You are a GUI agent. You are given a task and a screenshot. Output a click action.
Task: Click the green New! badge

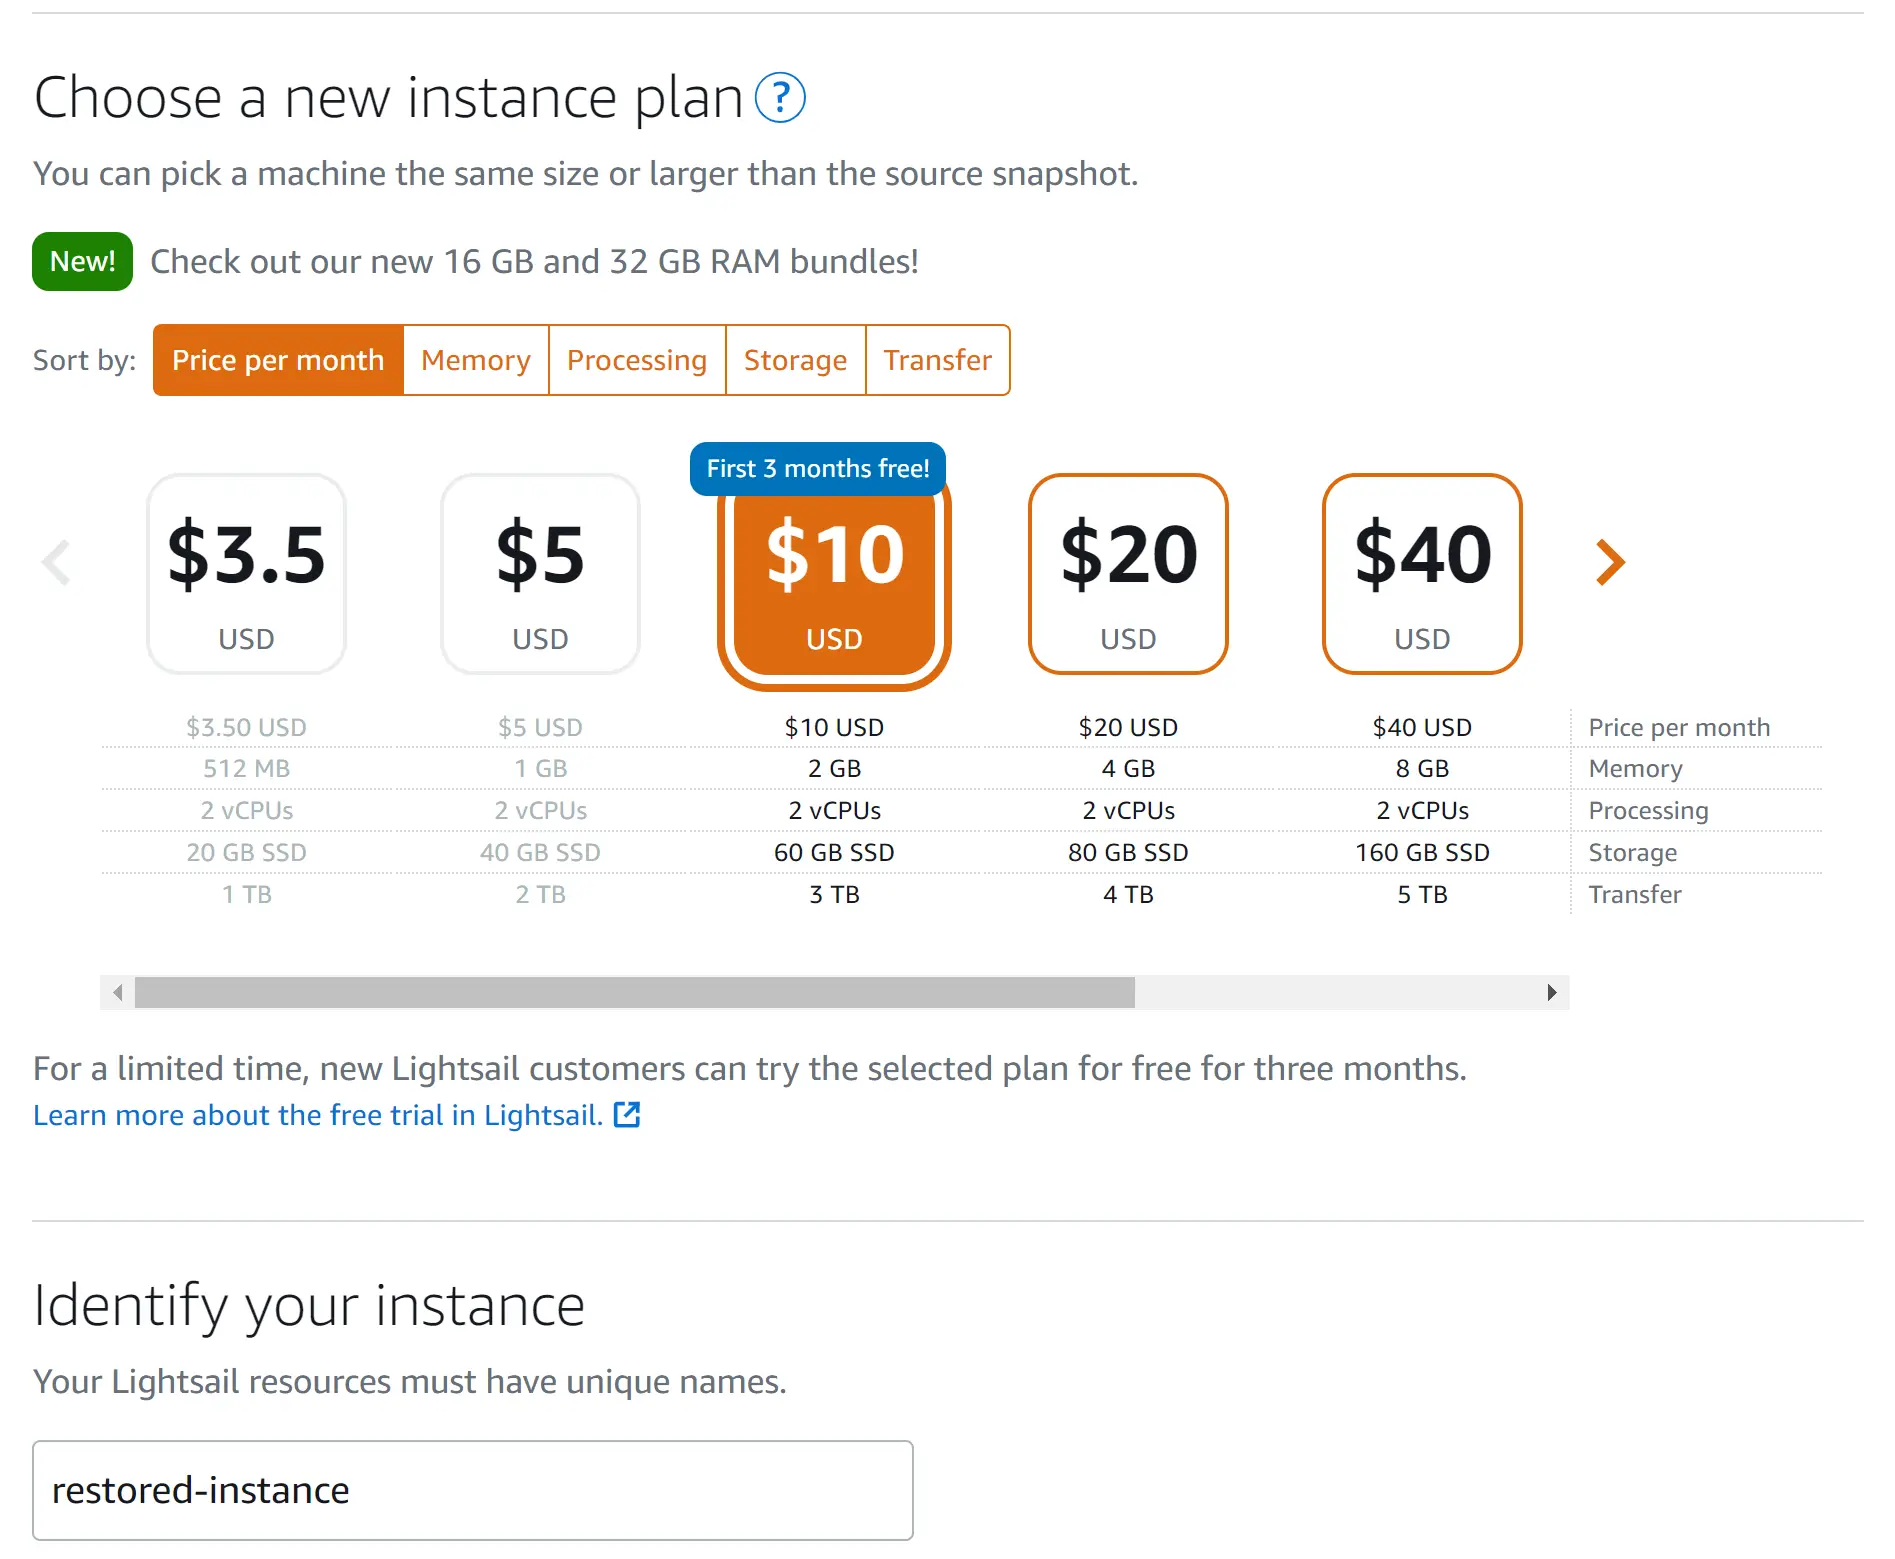[83, 261]
